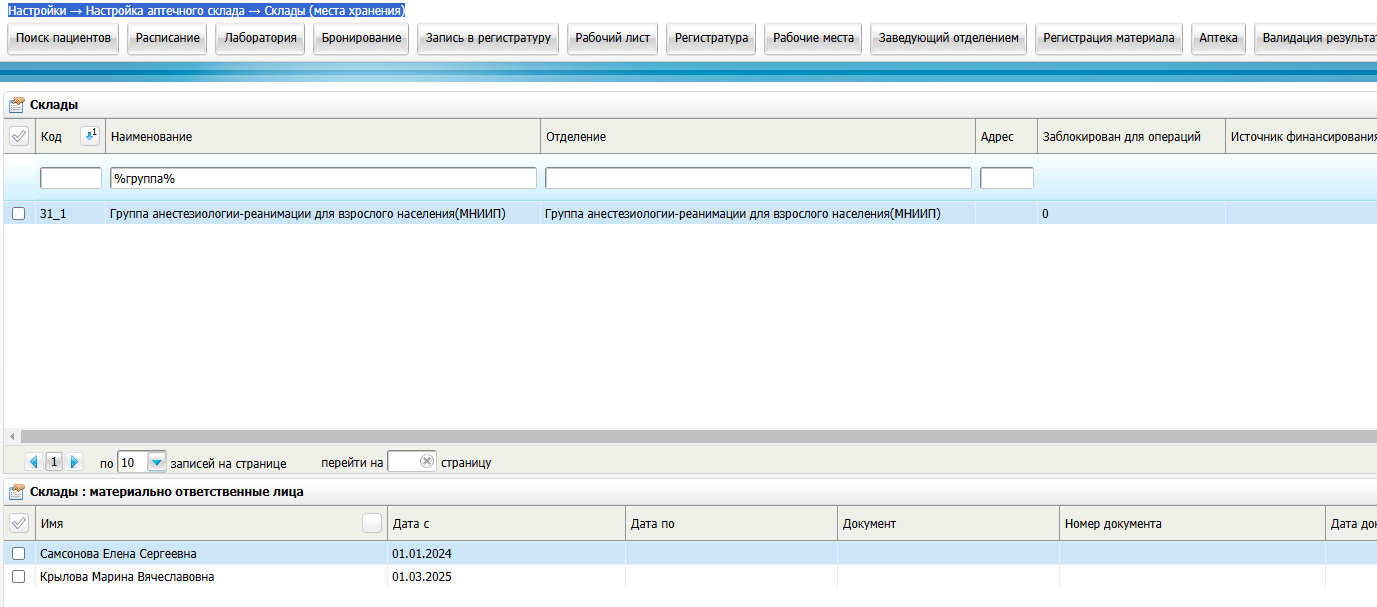This screenshot has width=1377, height=607.
Task: Tick the checkbox for warehouse 31_1
Action: [18, 213]
